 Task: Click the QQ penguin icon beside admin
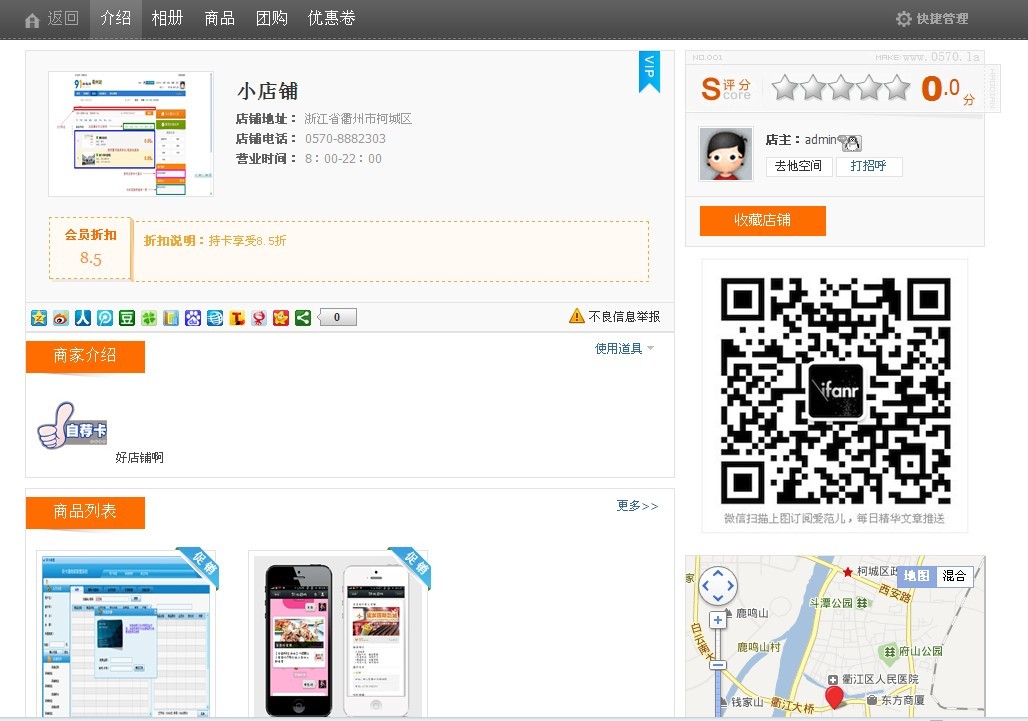(x=851, y=142)
